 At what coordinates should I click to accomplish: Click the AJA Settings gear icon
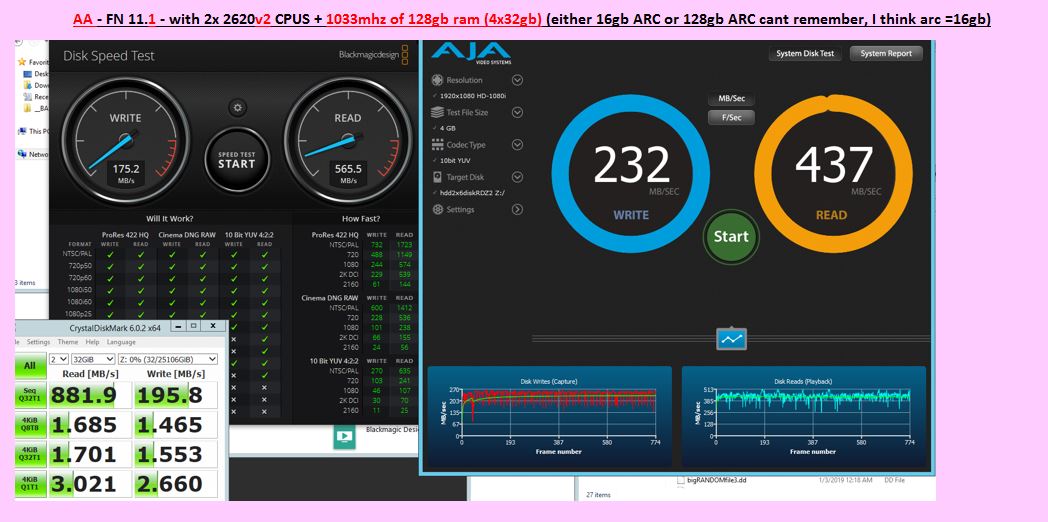coord(438,209)
